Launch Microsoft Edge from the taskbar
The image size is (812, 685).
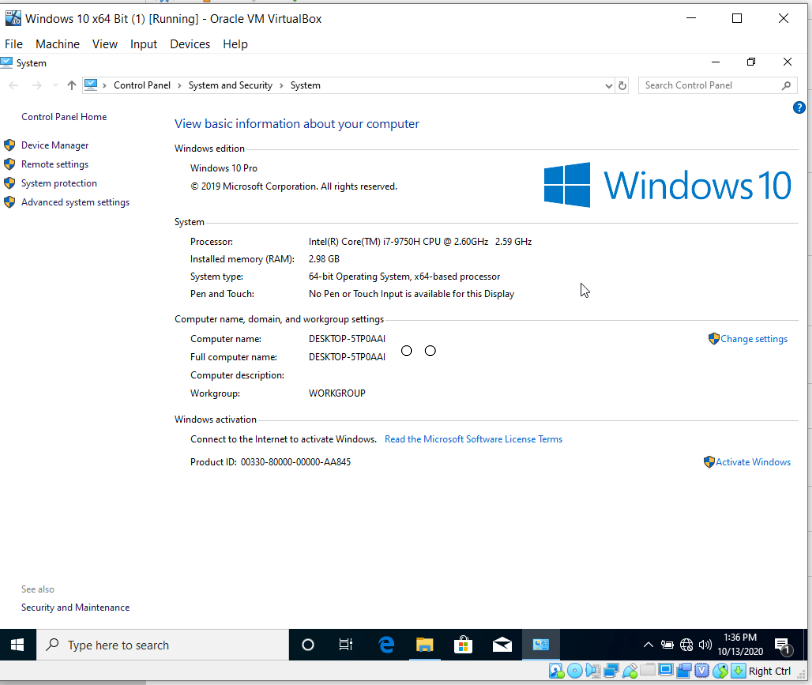[x=386, y=645]
